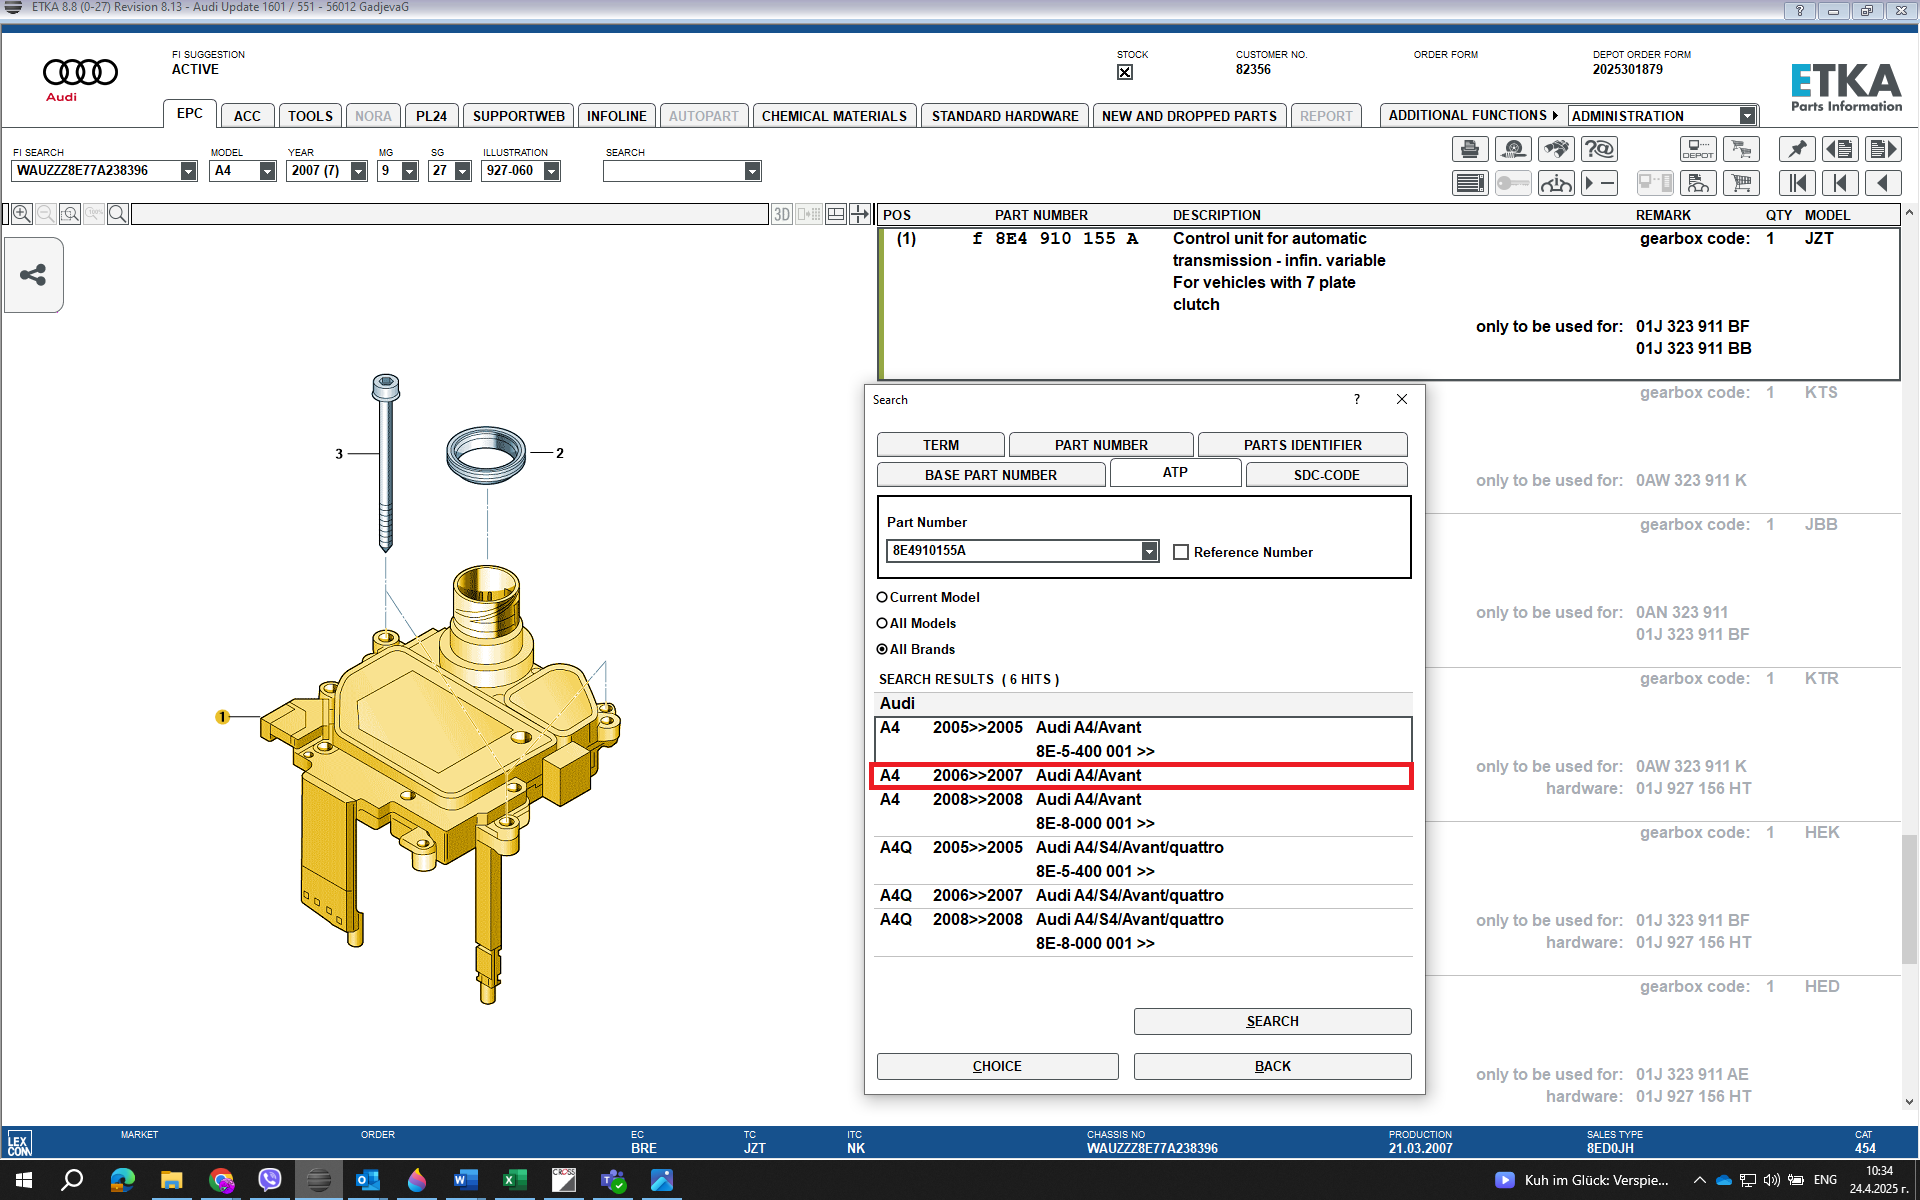
Task: Click the DEPOT toolbar icon
Action: click(x=1697, y=150)
